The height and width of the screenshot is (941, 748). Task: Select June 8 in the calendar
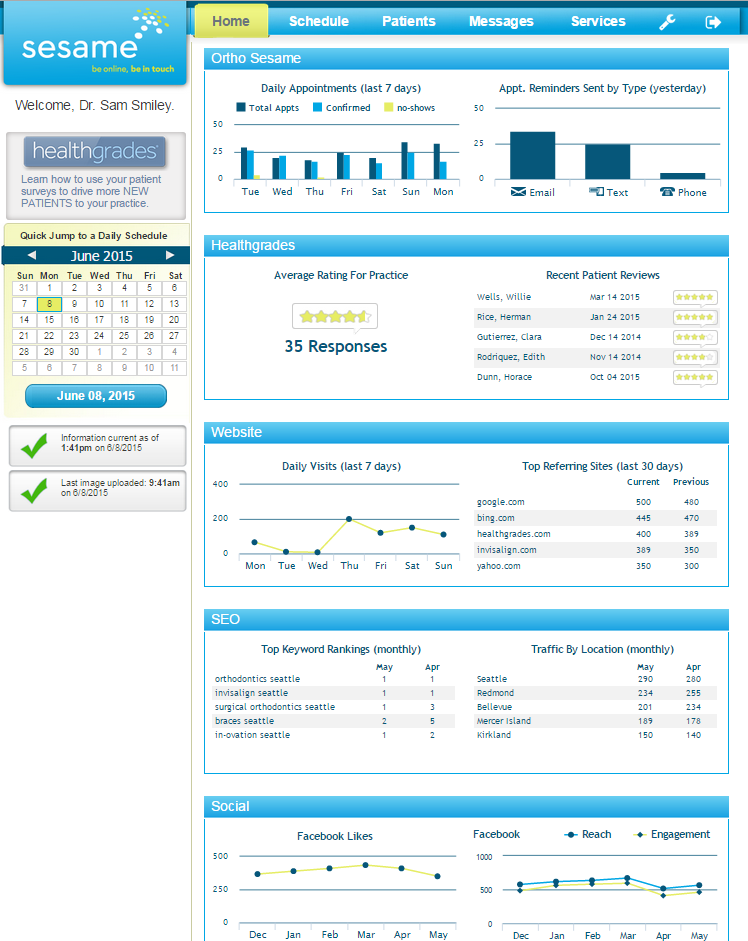point(49,304)
